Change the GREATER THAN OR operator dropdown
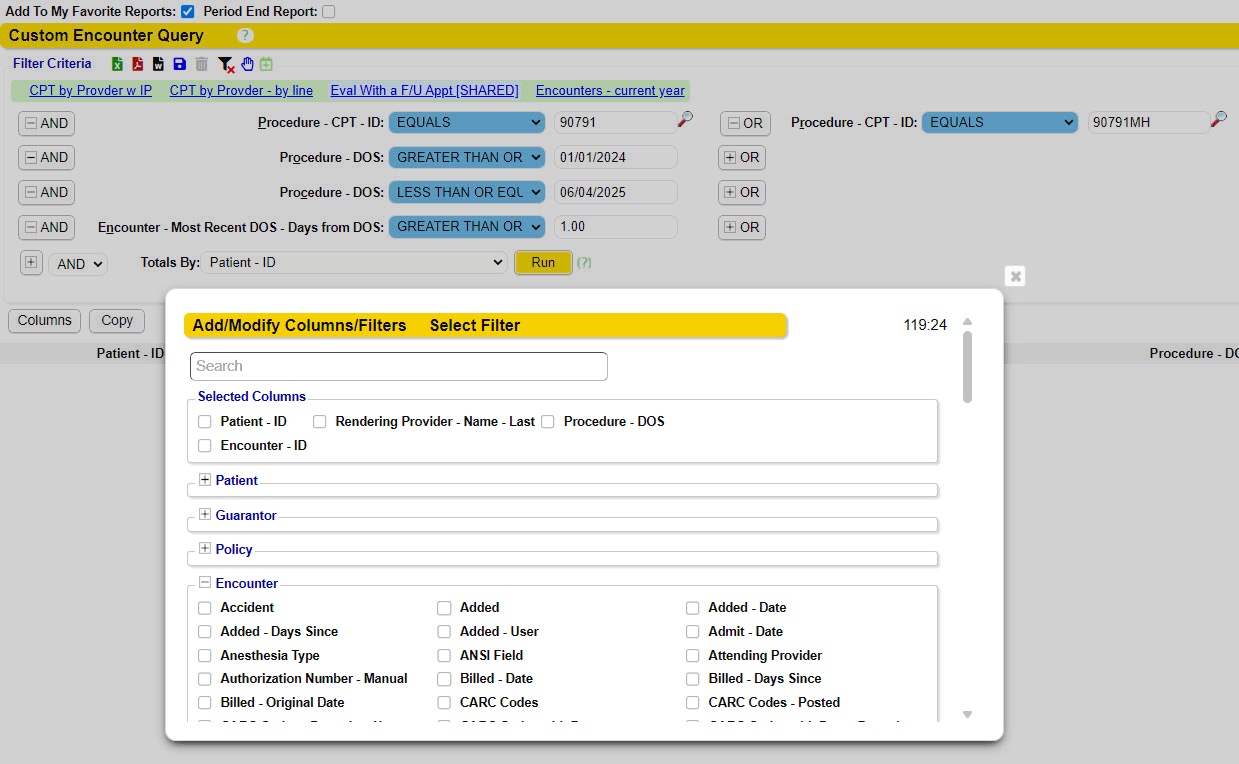The height and width of the screenshot is (764, 1239). [466, 157]
